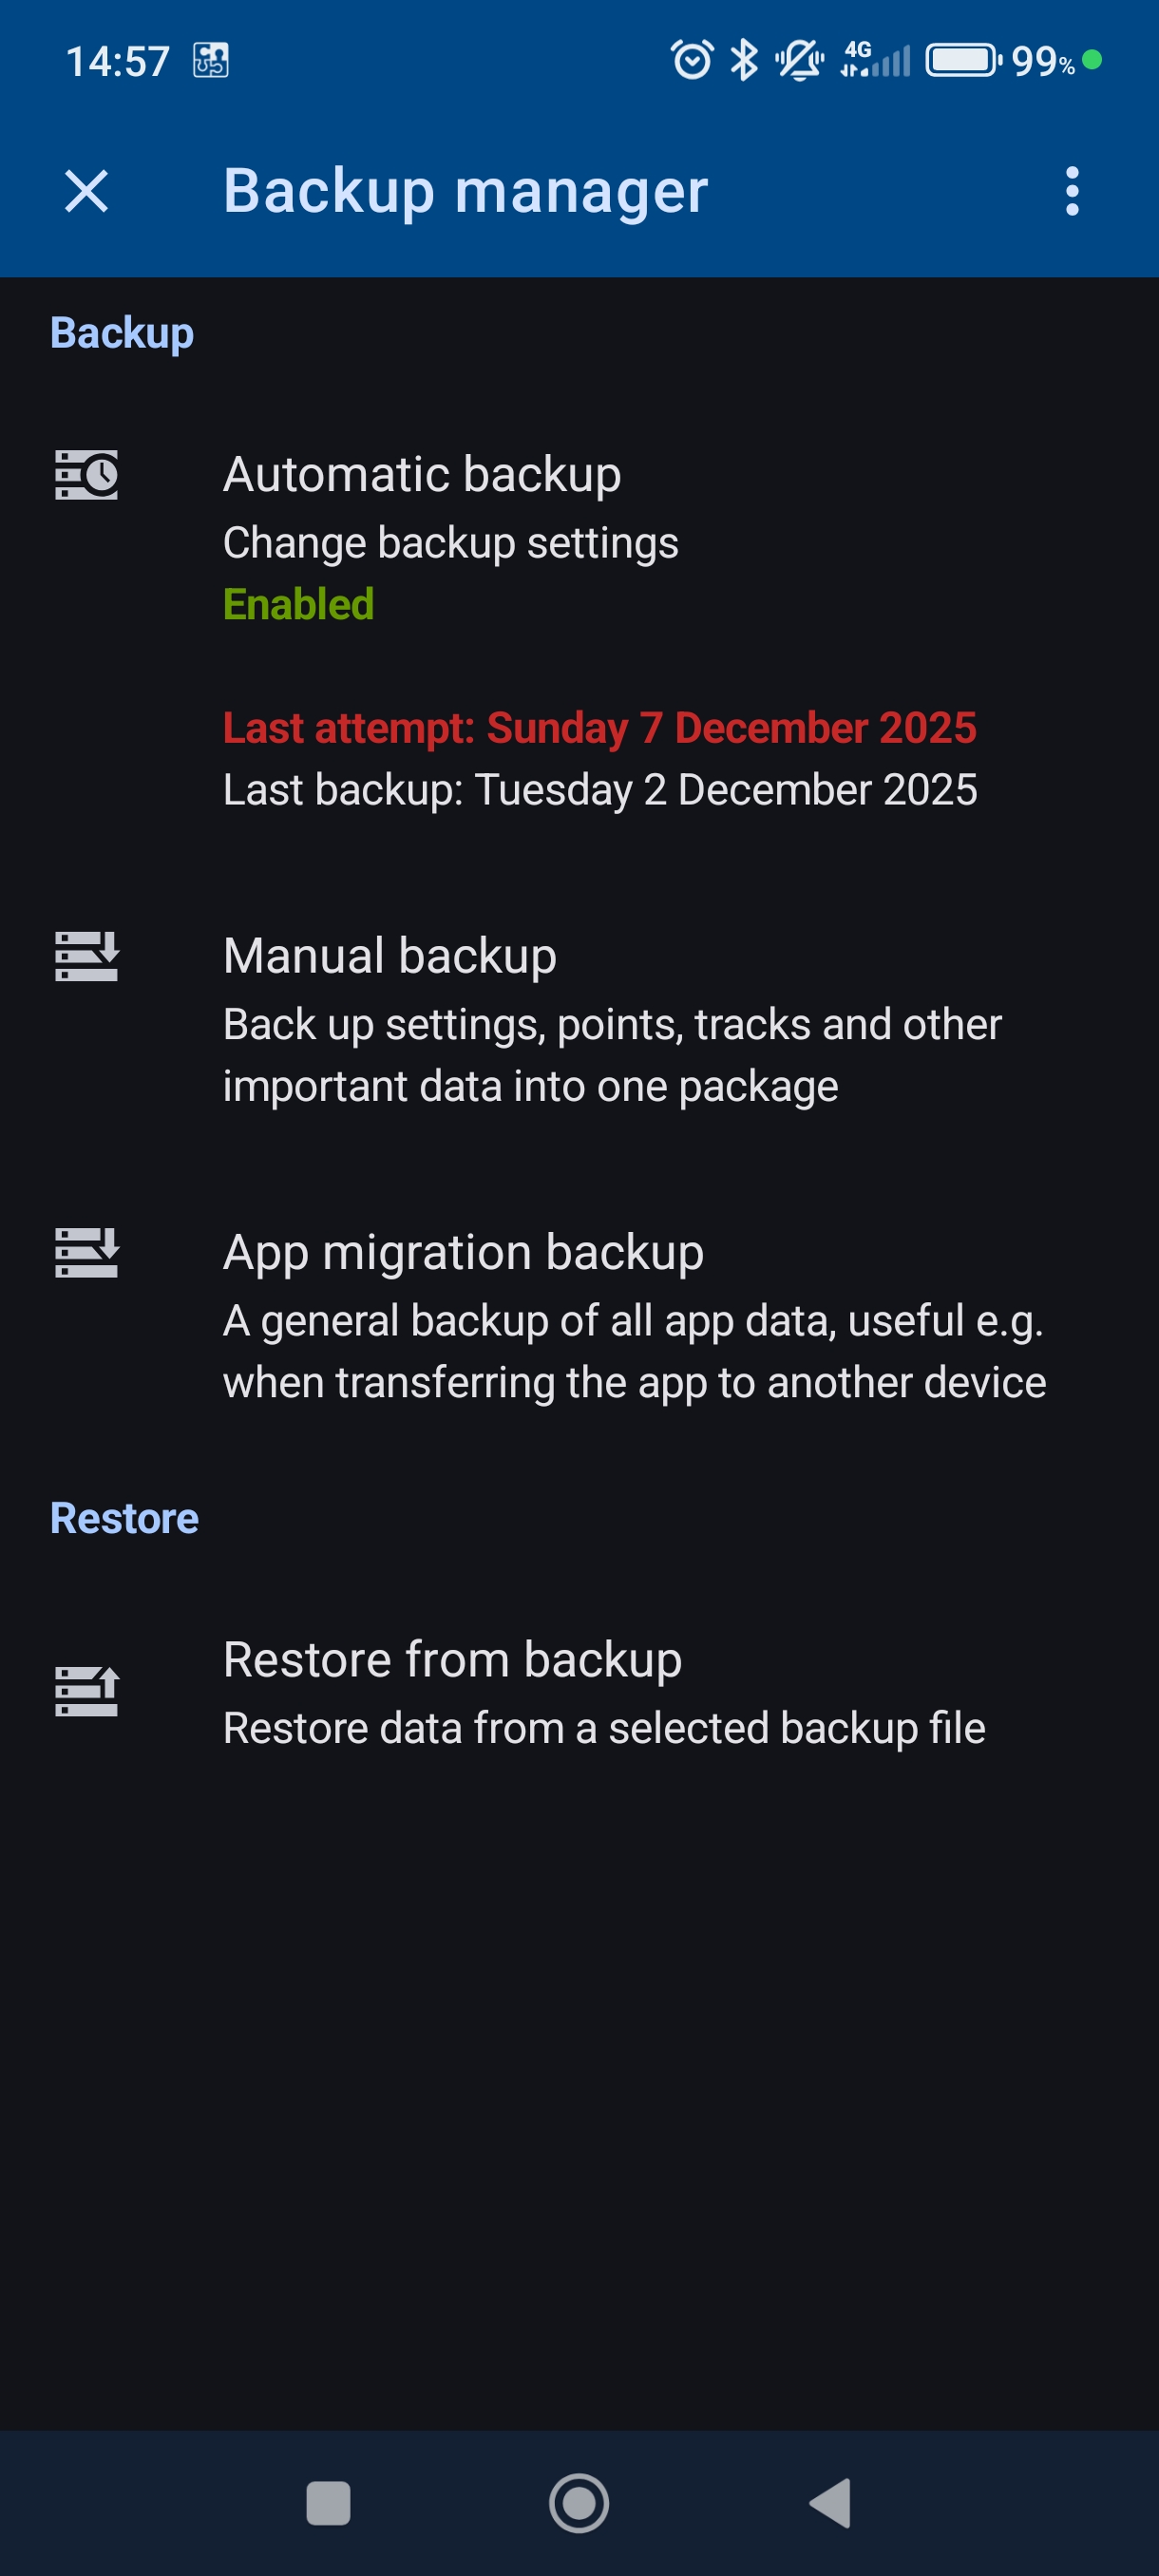Screen dimensions: 1159x2576
Task: Tap the Last backup date line
Action: coord(599,790)
